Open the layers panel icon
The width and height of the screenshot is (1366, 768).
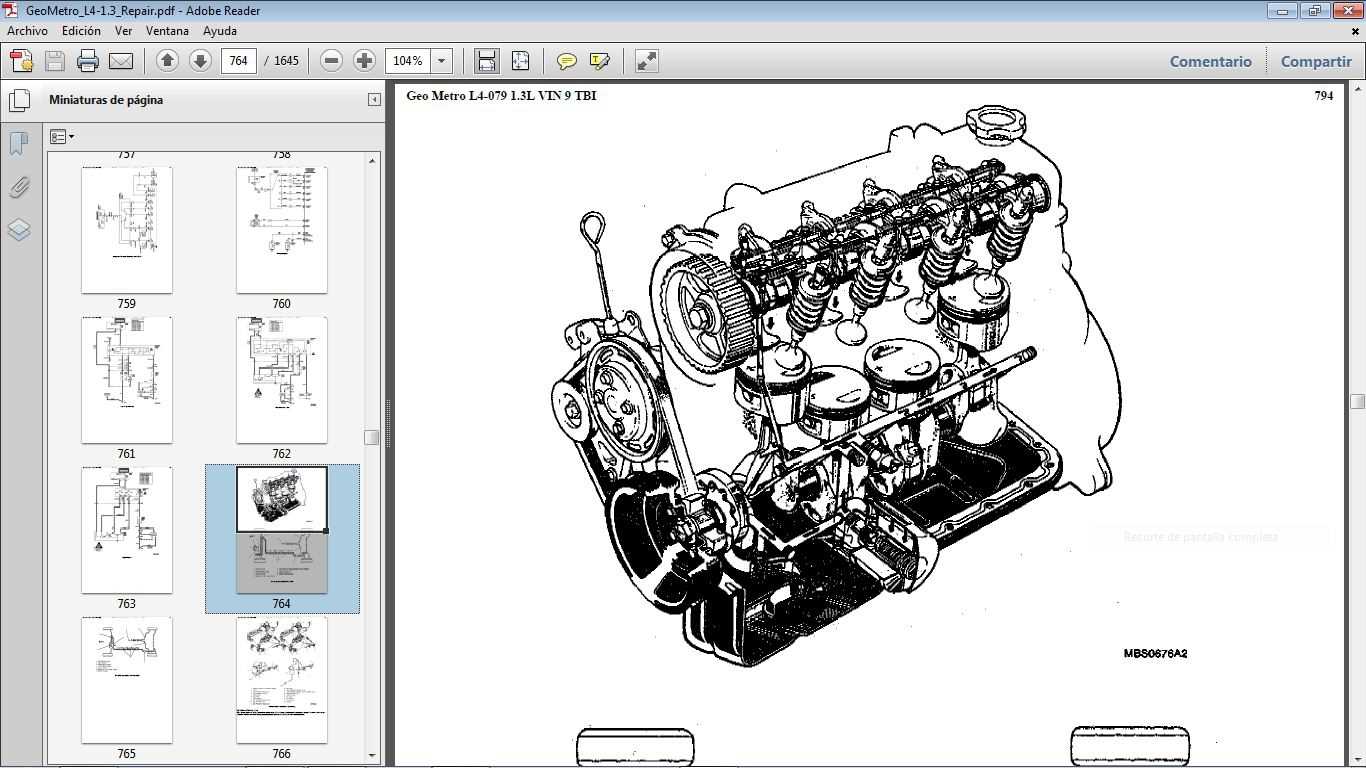coord(19,230)
